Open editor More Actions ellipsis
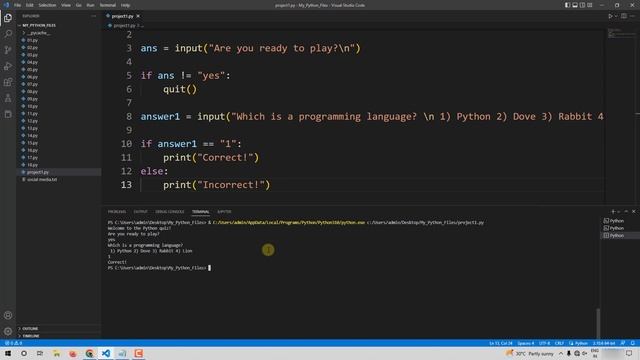The width and height of the screenshot is (640, 360). [633, 16]
